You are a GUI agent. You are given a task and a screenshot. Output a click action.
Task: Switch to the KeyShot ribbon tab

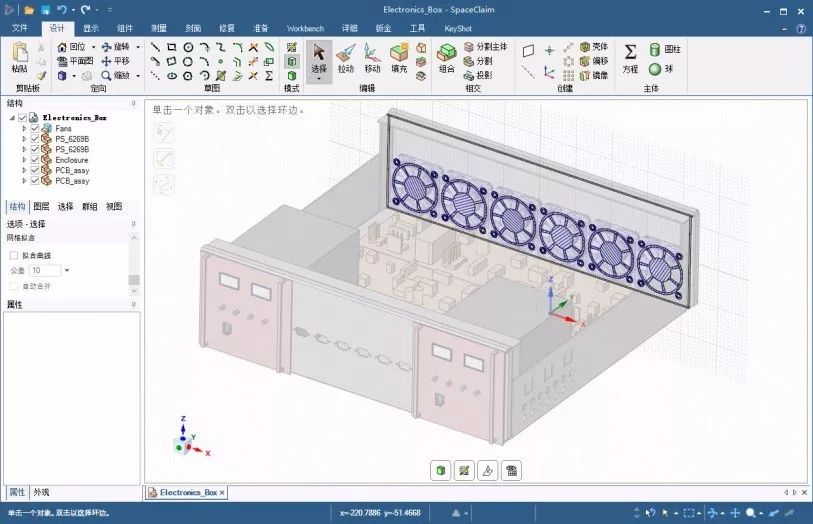[459, 28]
